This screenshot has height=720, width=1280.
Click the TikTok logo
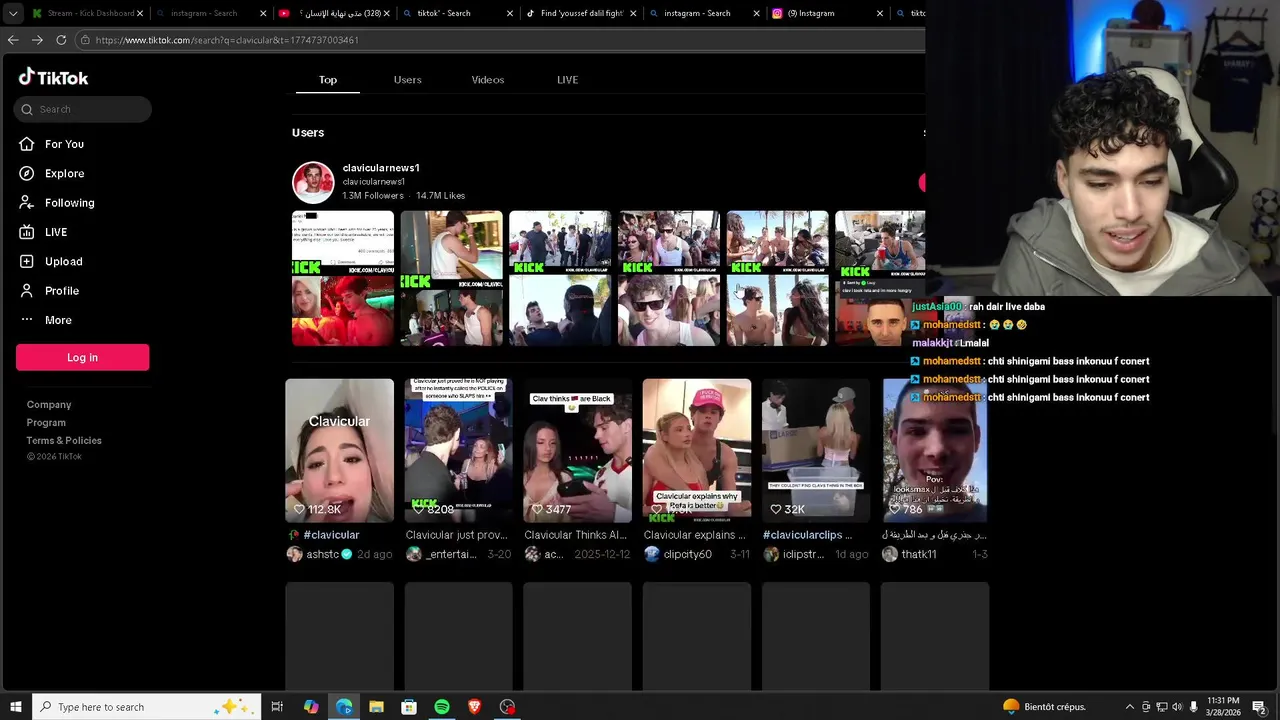click(53, 77)
